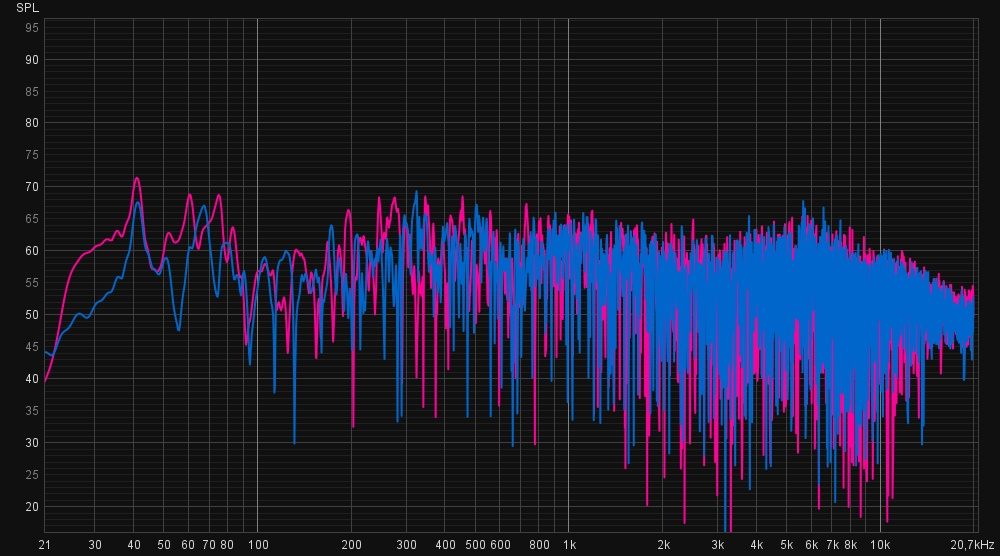Click the 75 dB label on the SPL axis
The width and height of the screenshot is (1000, 556).
(x=32, y=155)
